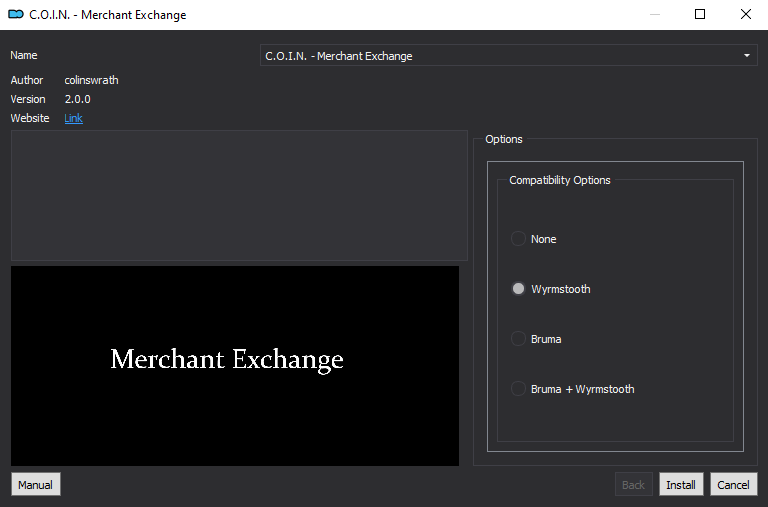Click the installer app icon in title bar

[x=16, y=14]
